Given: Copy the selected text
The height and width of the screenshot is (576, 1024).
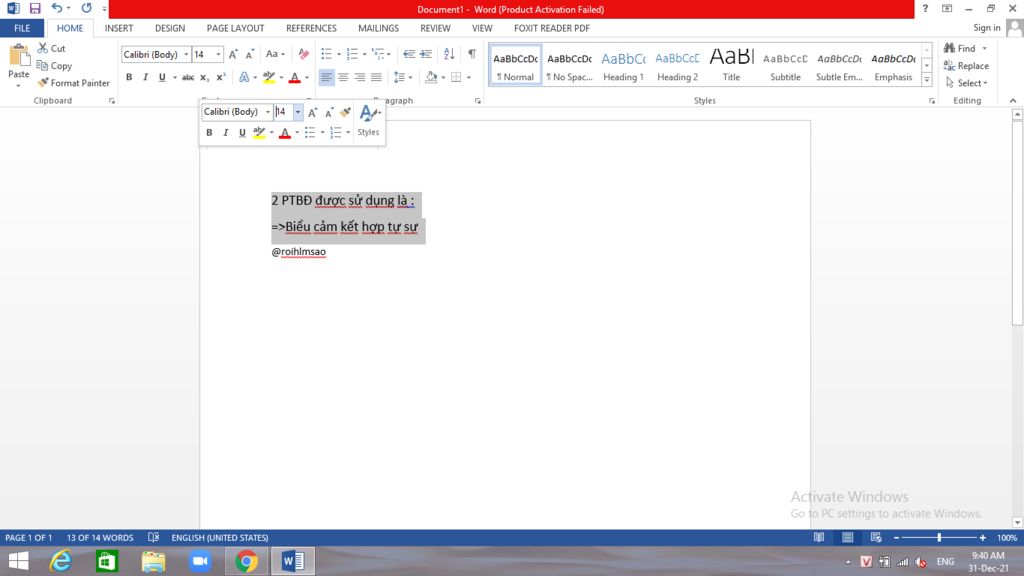Looking at the screenshot, I should click(x=54, y=66).
